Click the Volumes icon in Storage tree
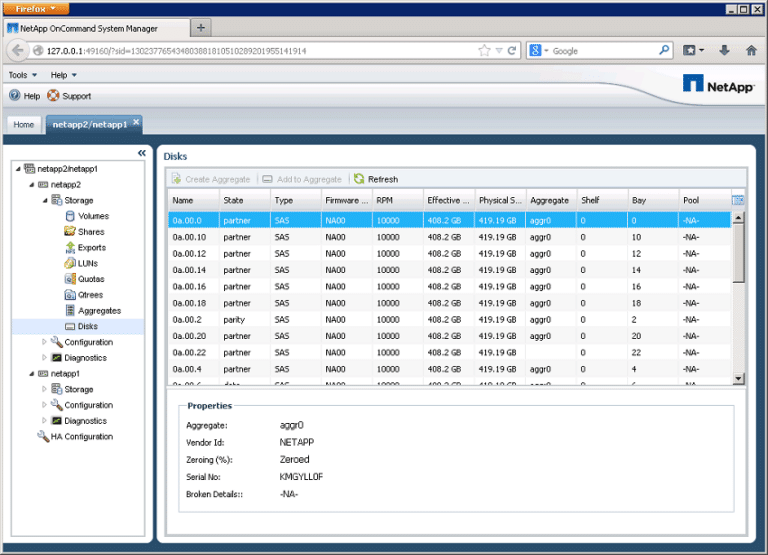Image resolution: width=768 pixels, height=555 pixels. click(70, 216)
